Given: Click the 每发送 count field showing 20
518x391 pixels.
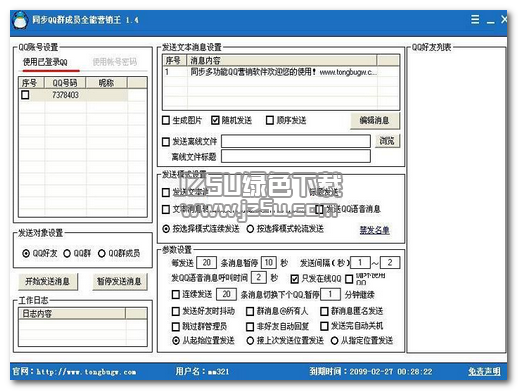Looking at the screenshot, I should coord(206,263).
